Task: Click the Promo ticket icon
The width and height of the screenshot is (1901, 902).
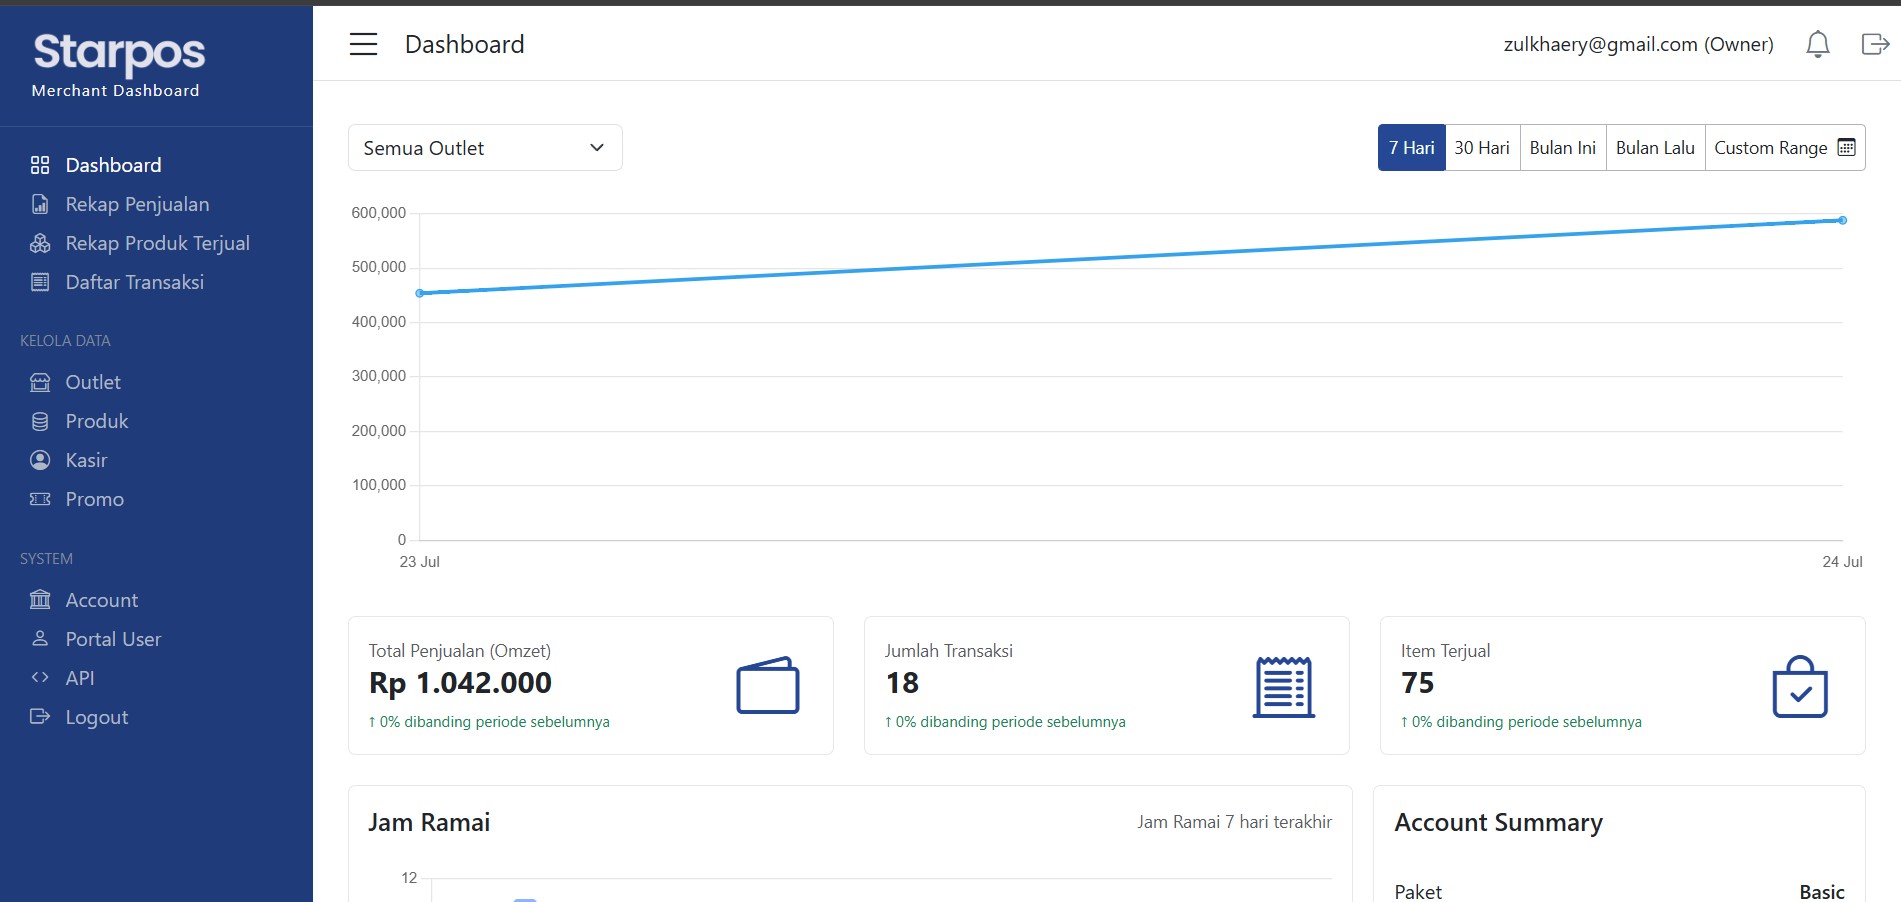Action: pos(40,499)
